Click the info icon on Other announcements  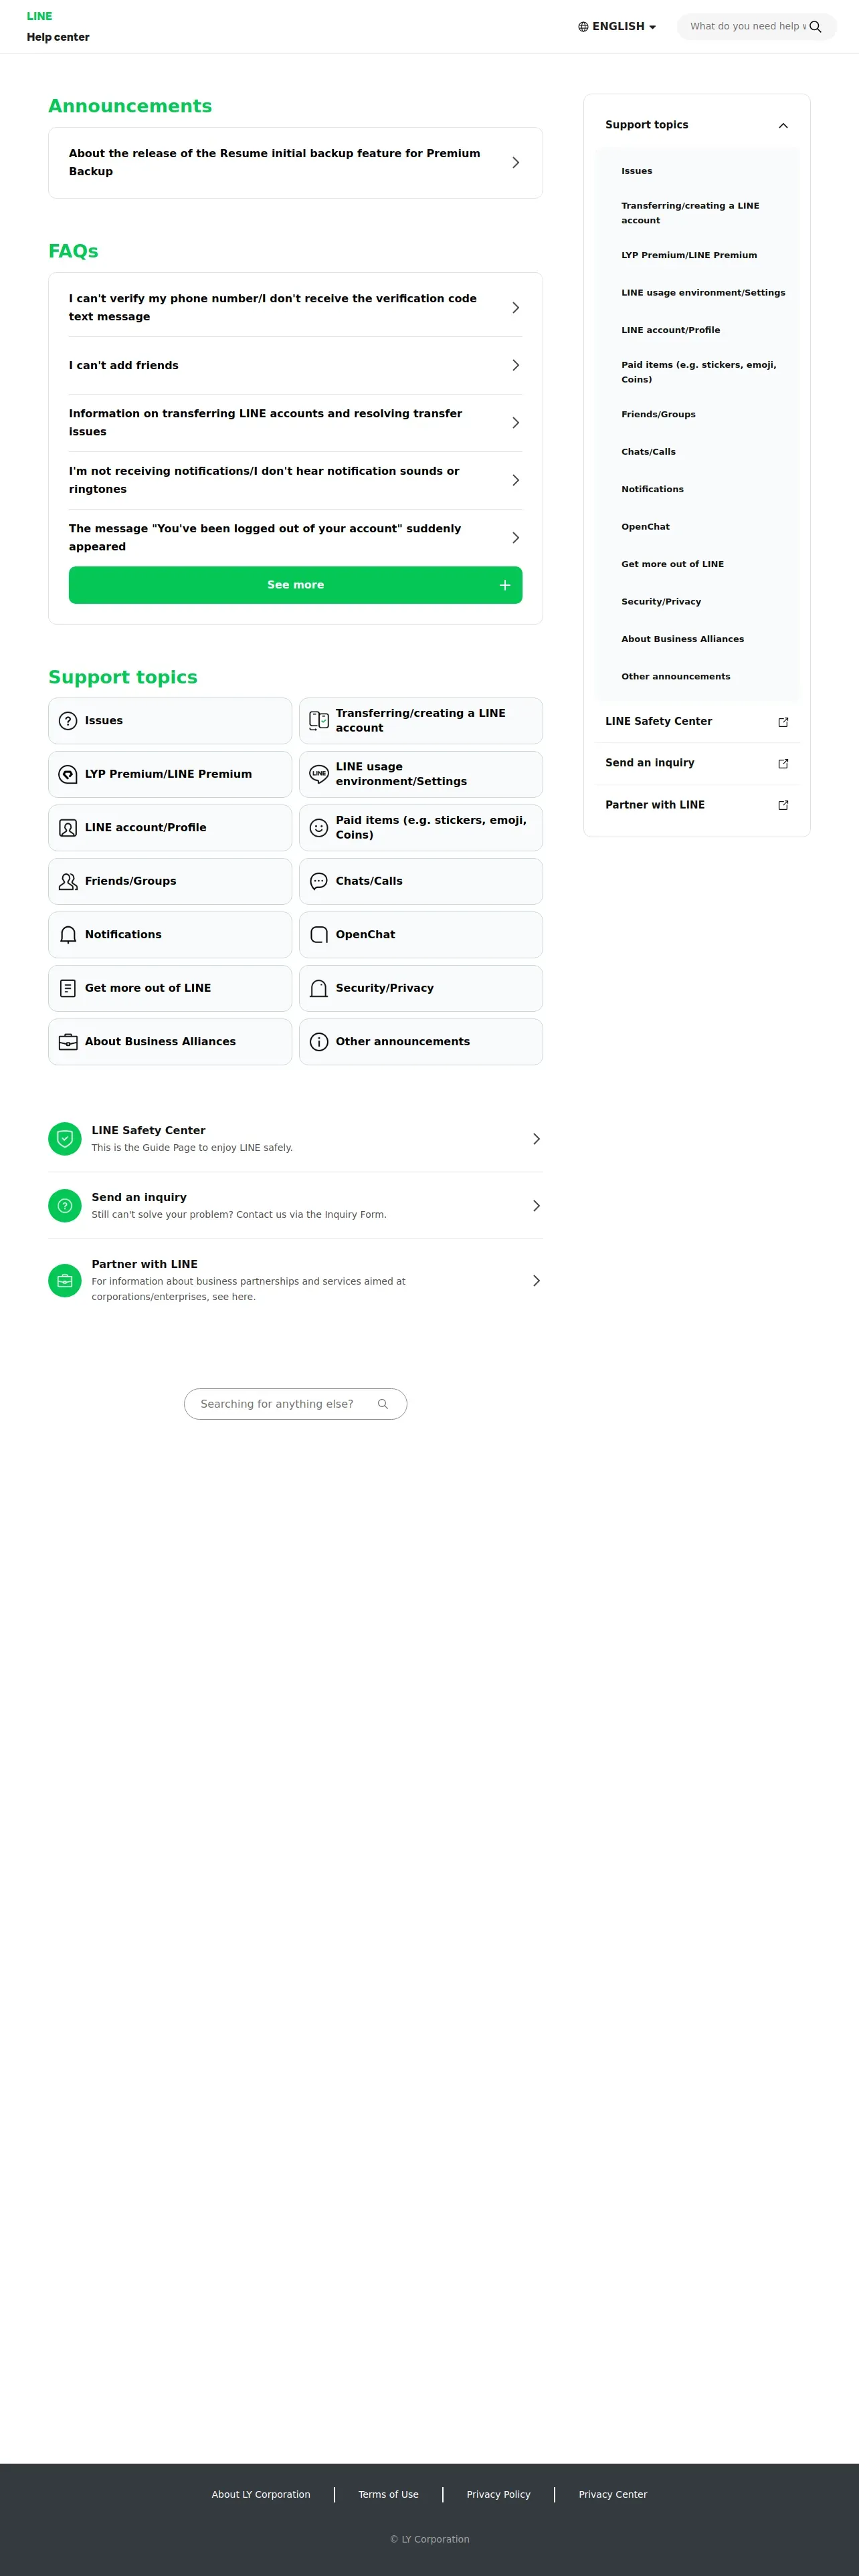(x=319, y=1041)
